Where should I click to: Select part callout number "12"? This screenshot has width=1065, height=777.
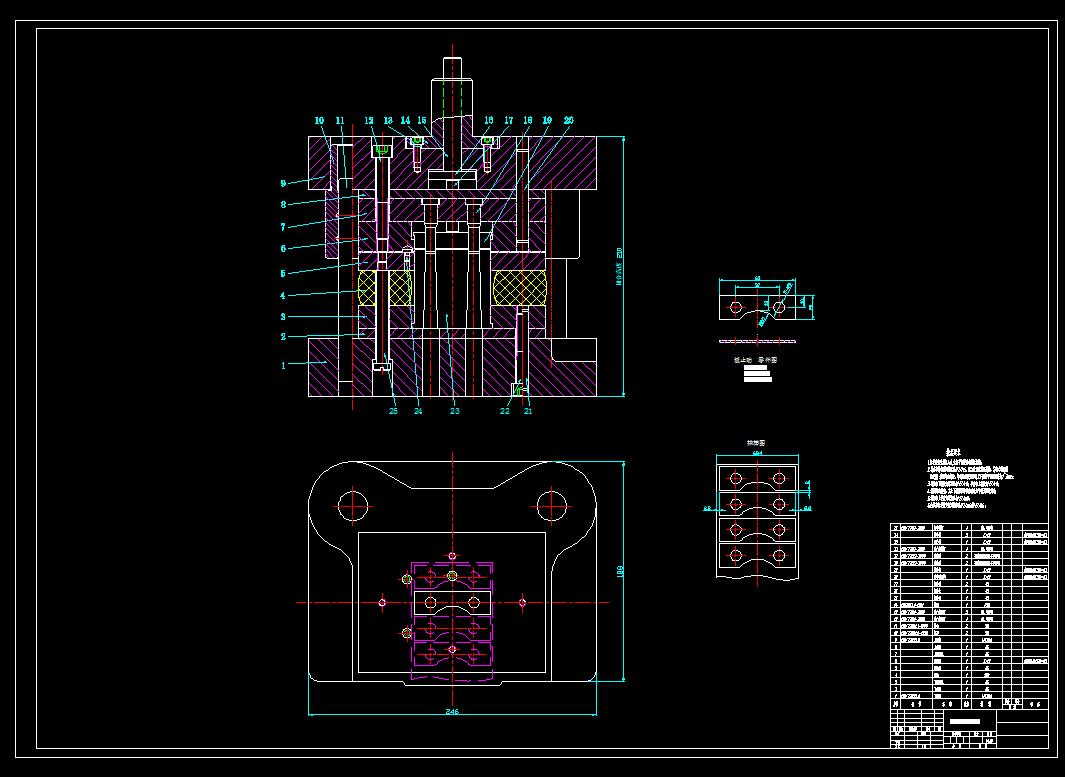click(x=369, y=121)
